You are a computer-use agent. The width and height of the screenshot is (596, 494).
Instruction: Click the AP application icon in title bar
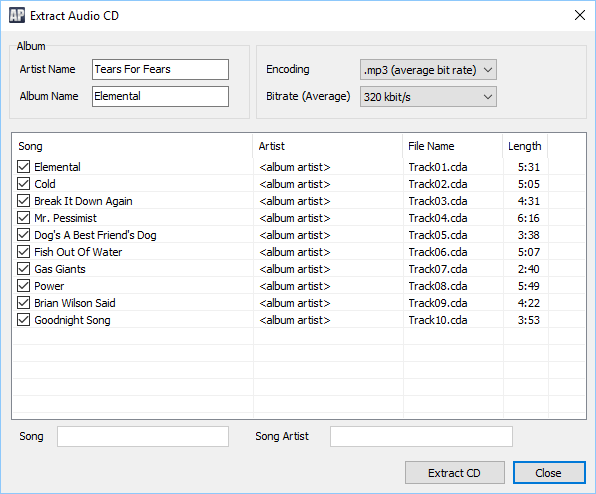click(17, 16)
